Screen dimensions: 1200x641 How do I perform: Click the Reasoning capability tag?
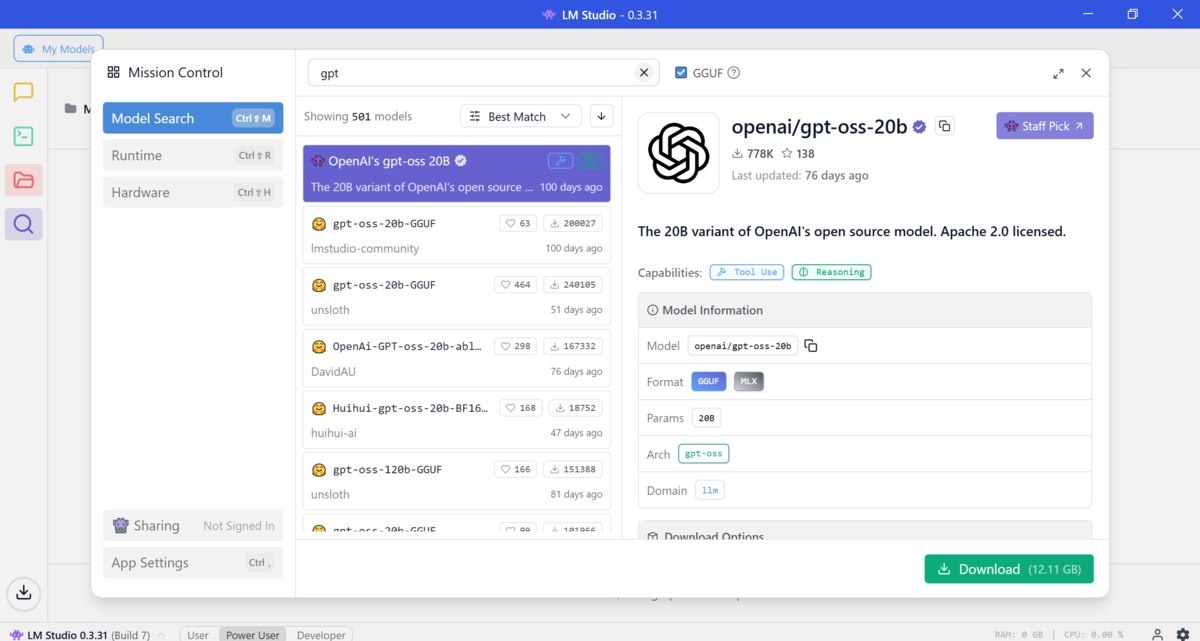pos(831,272)
